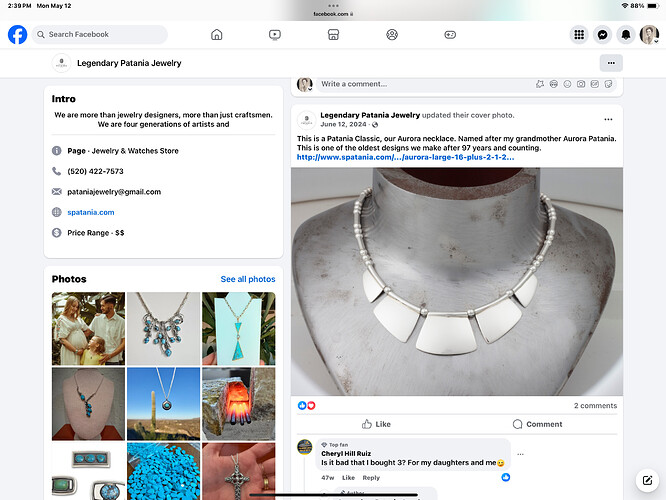This screenshot has height=500, width=666.
Task: Open the silver turquoise branch necklace photo
Action: [x=164, y=329]
